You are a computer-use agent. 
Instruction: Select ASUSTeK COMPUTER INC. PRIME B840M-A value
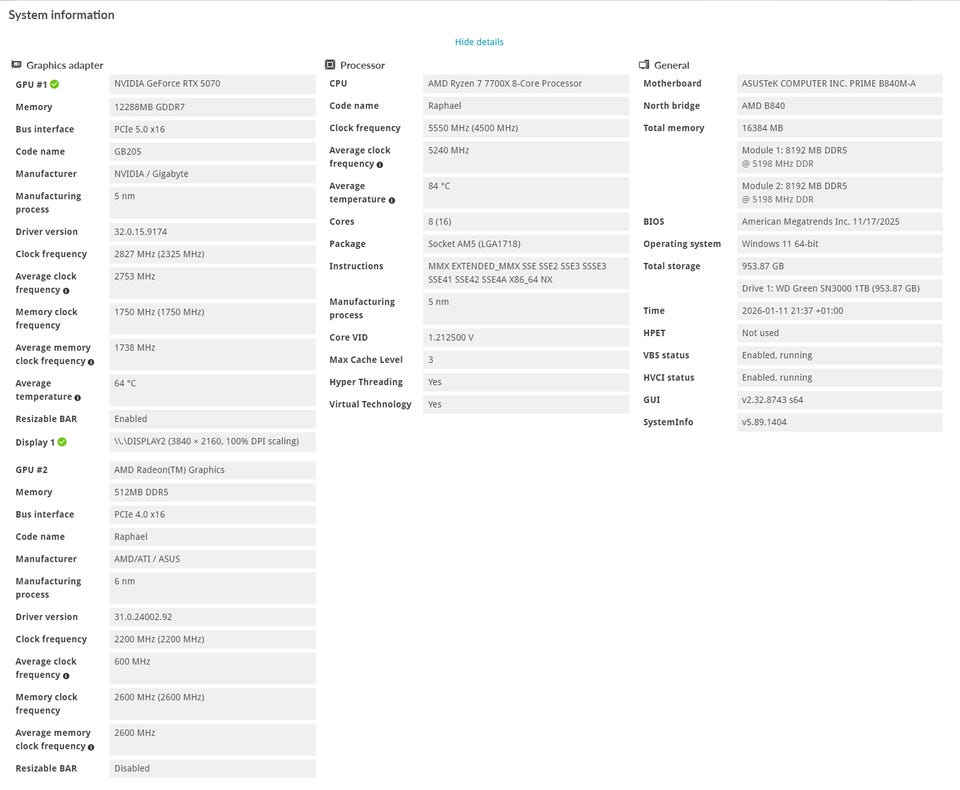(840, 83)
